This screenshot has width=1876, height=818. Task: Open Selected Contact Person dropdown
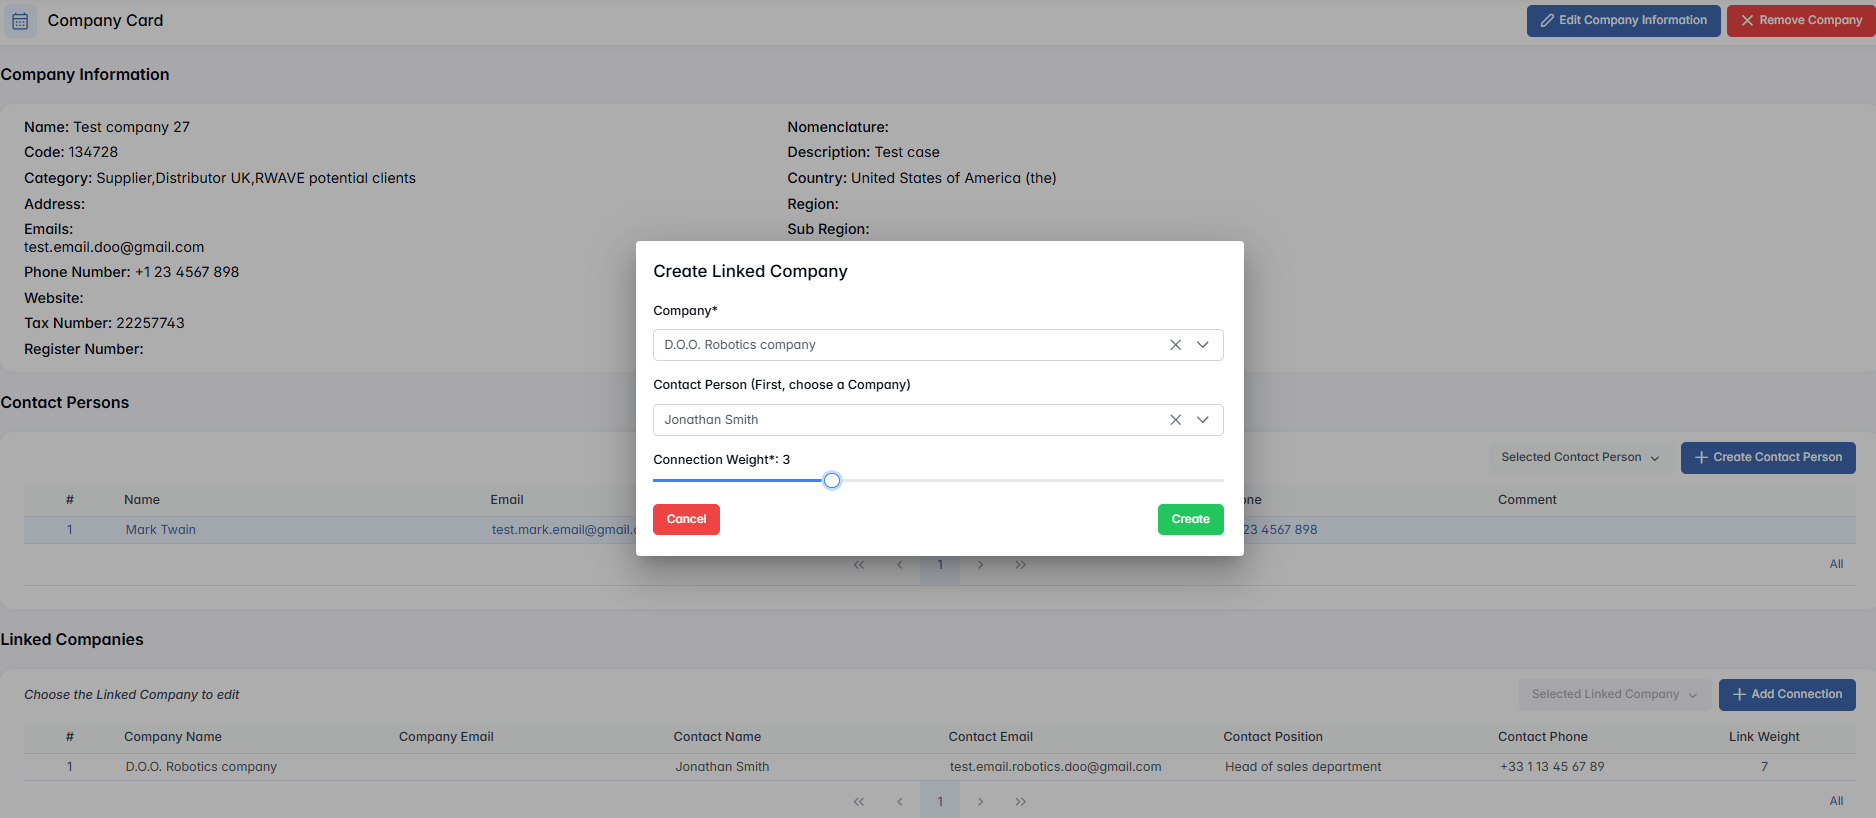1579,457
